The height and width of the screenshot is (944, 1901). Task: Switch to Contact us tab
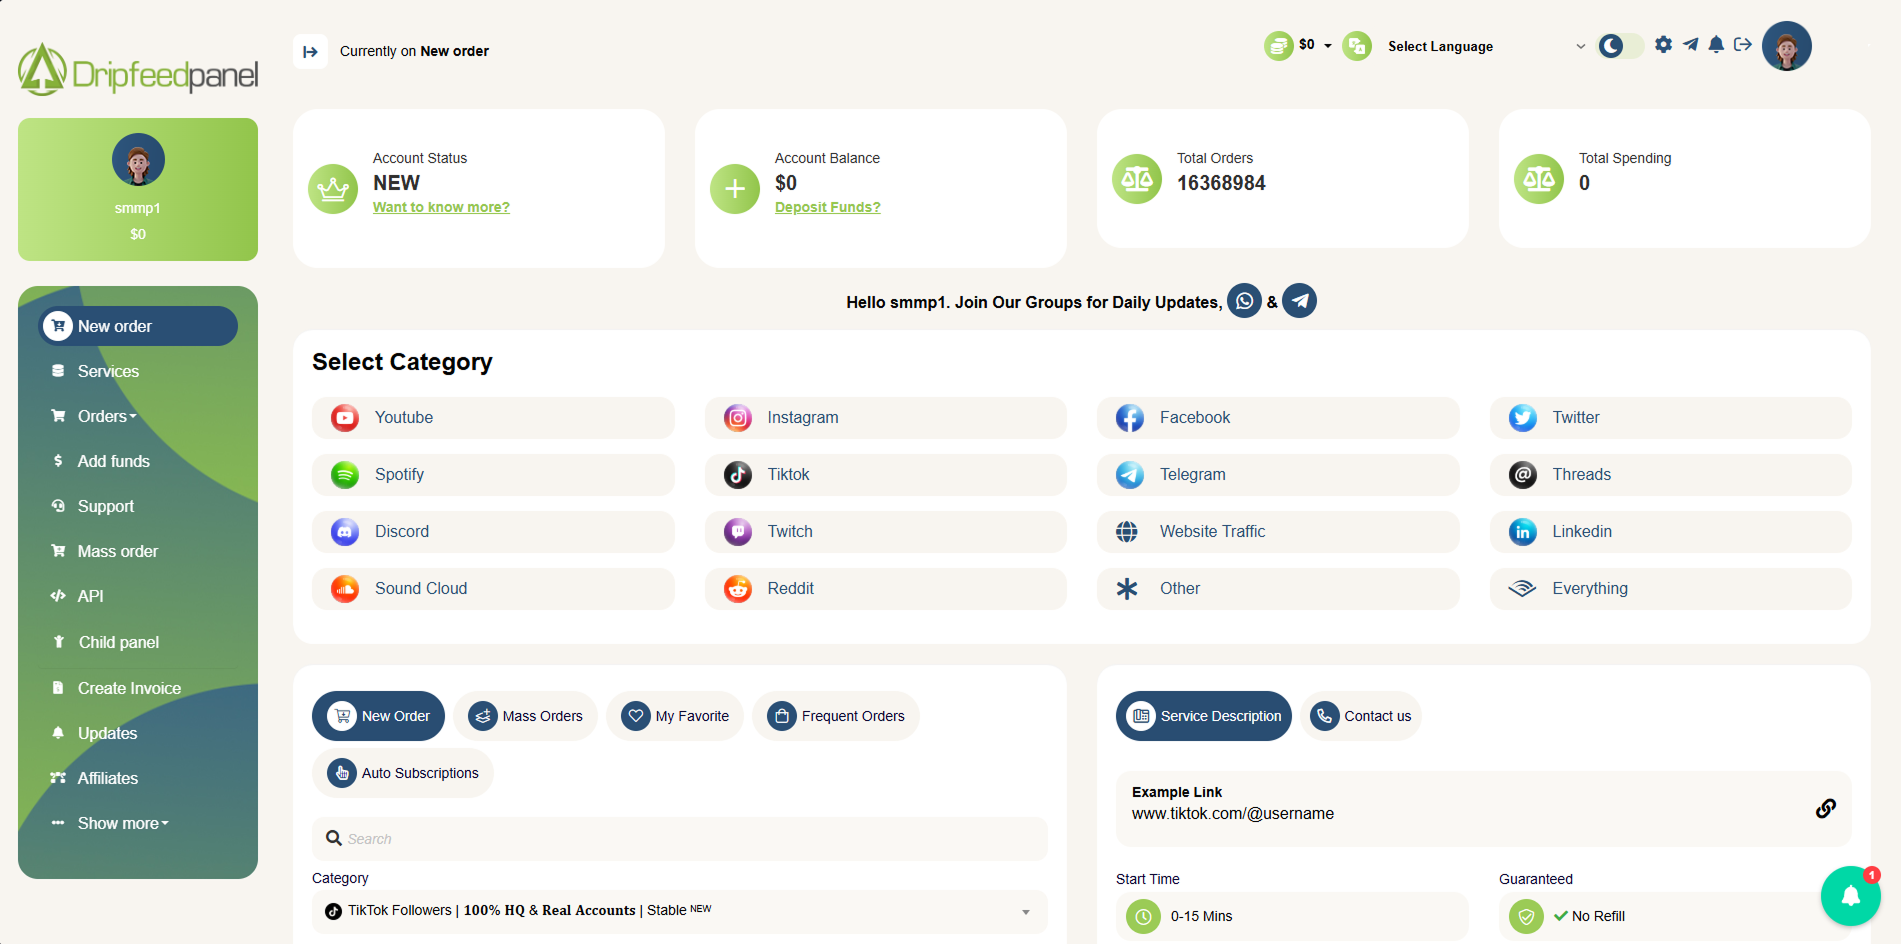pyautogui.click(x=1361, y=716)
